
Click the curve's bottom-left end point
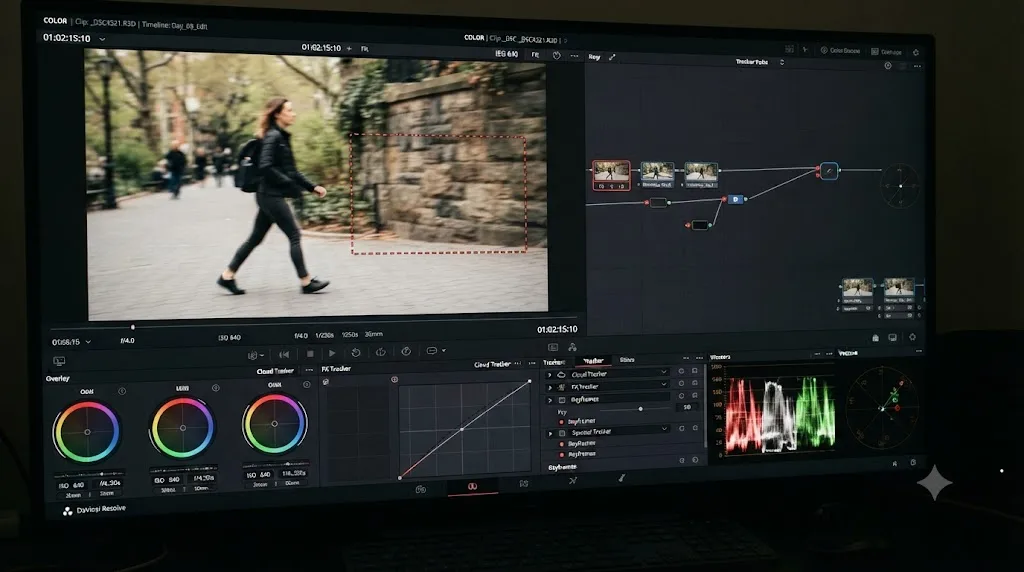click(400, 478)
